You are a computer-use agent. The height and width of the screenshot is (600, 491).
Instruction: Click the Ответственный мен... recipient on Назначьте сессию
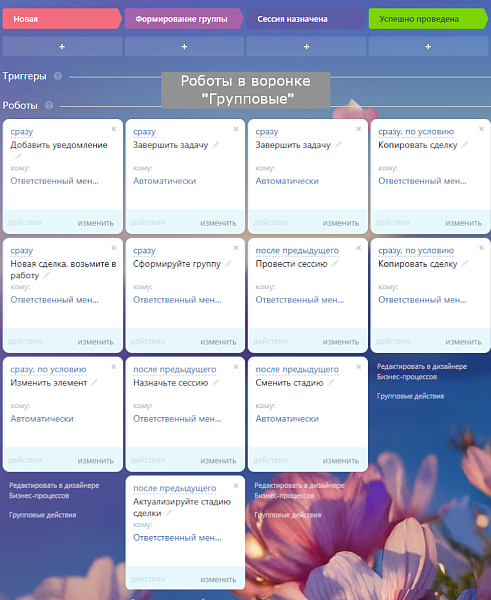click(177, 419)
